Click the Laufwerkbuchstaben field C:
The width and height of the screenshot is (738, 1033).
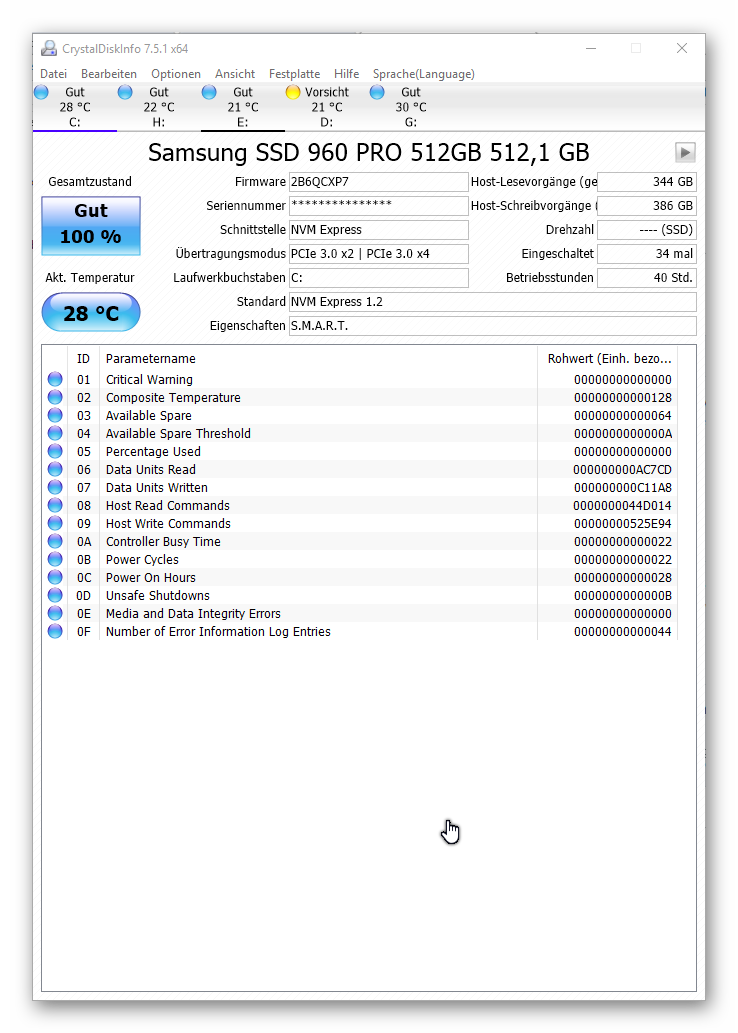379,277
